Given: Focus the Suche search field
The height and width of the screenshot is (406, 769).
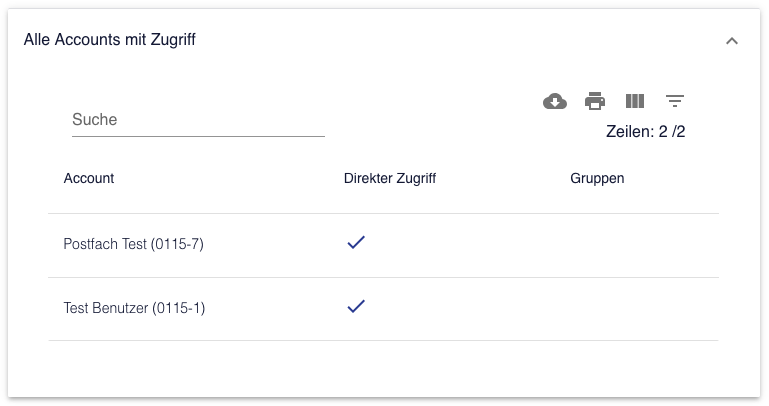Looking at the screenshot, I should (198, 120).
